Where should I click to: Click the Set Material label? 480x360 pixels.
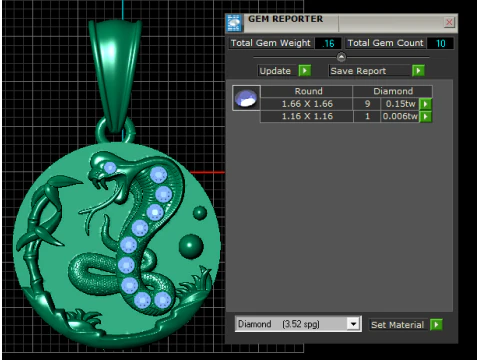pos(398,325)
